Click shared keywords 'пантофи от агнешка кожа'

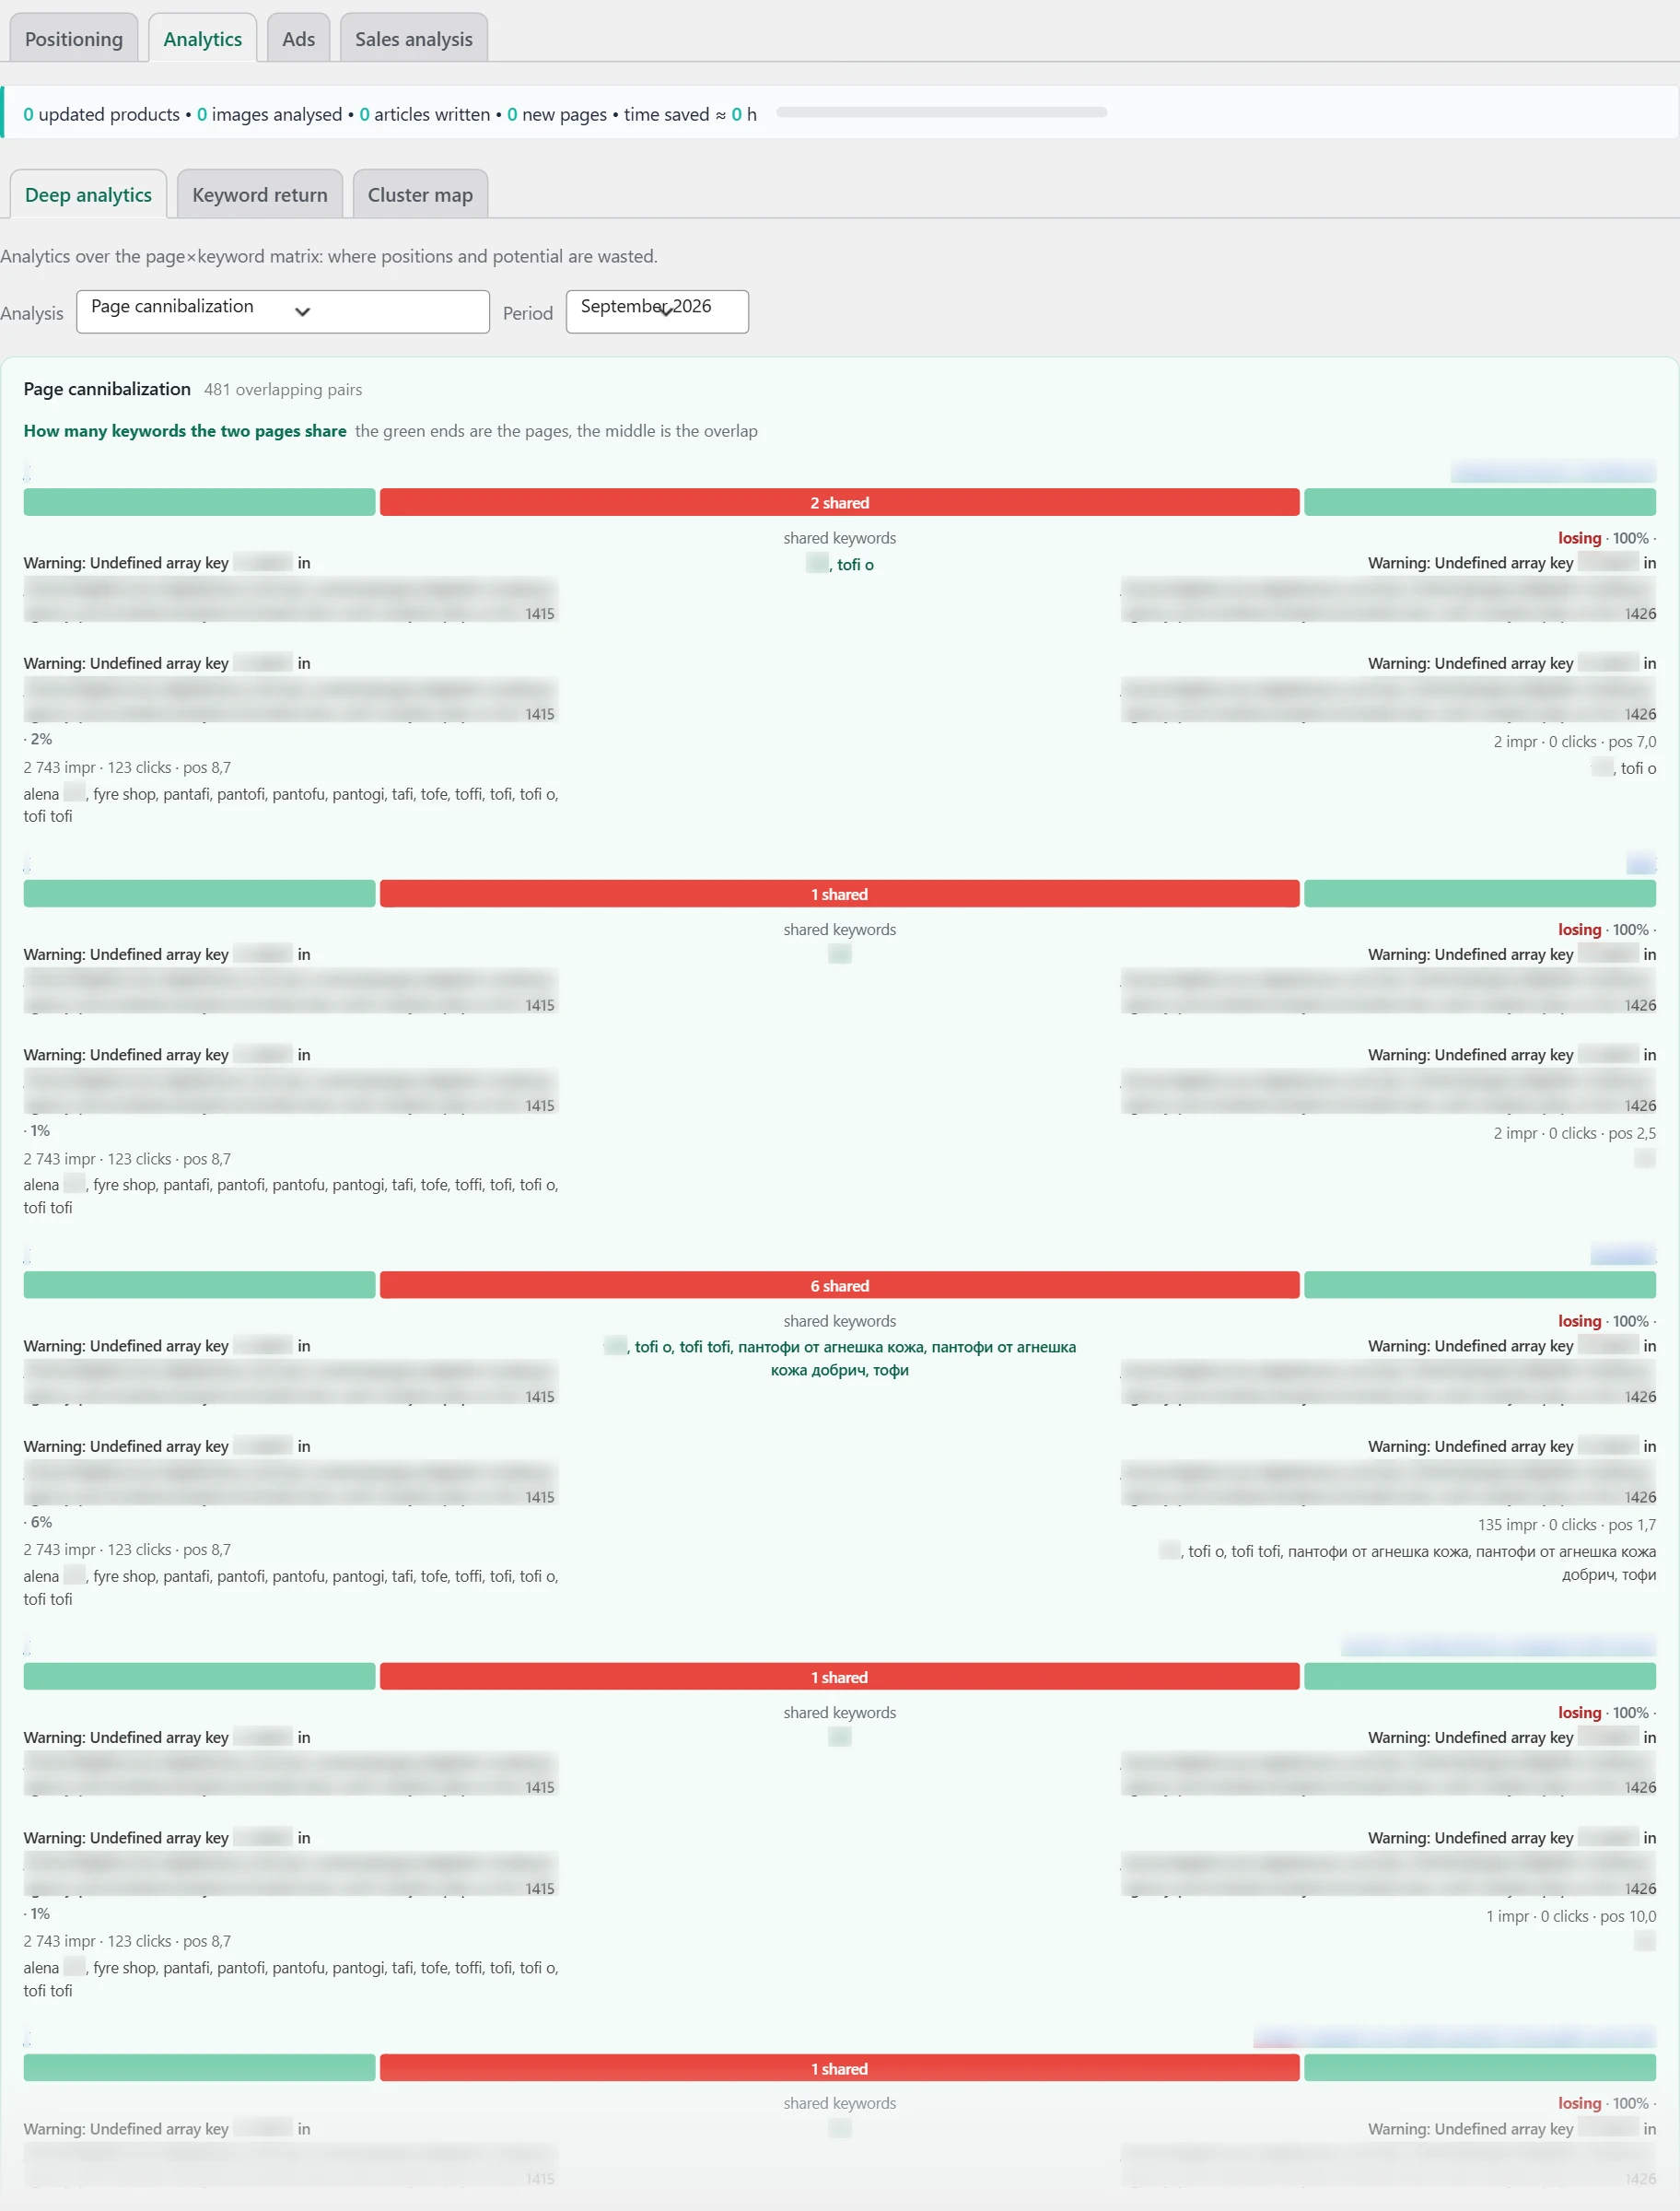[x=830, y=1346]
